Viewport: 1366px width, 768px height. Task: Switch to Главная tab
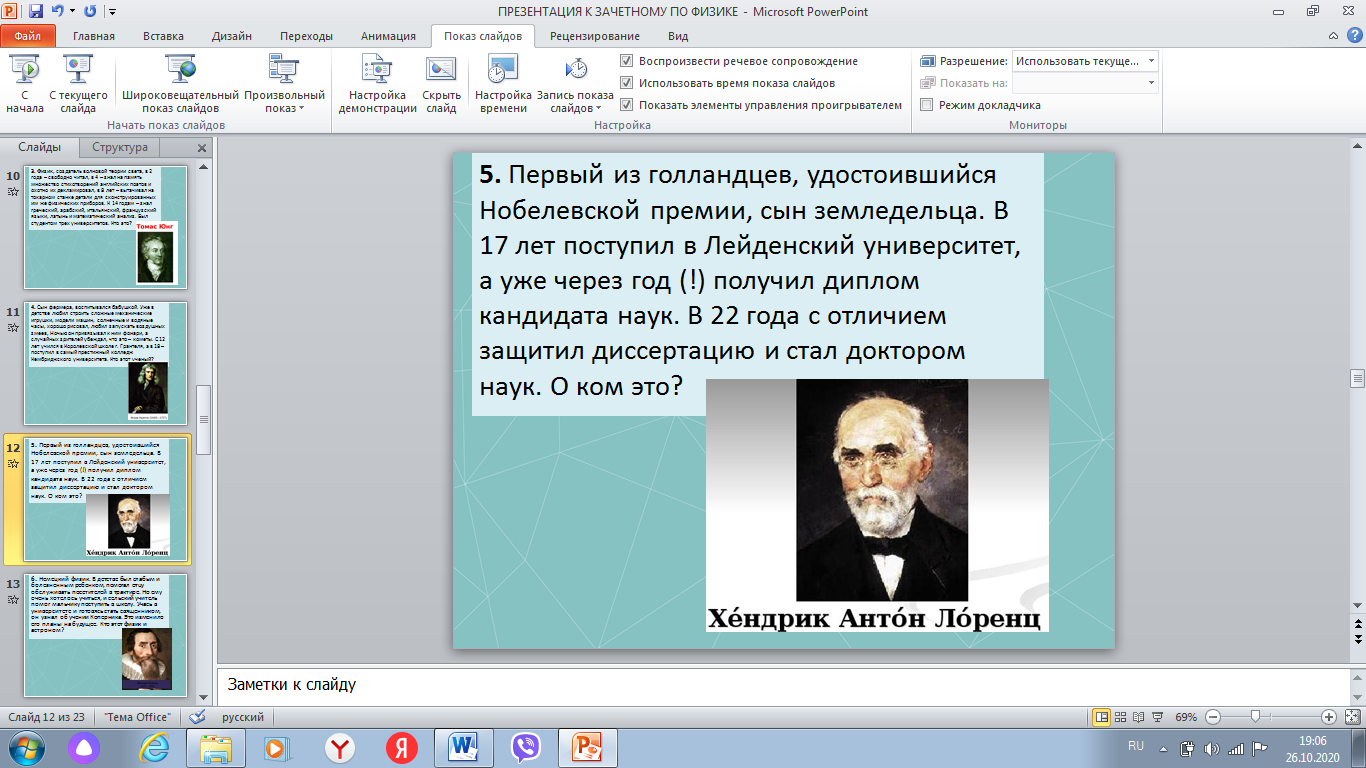tap(93, 36)
